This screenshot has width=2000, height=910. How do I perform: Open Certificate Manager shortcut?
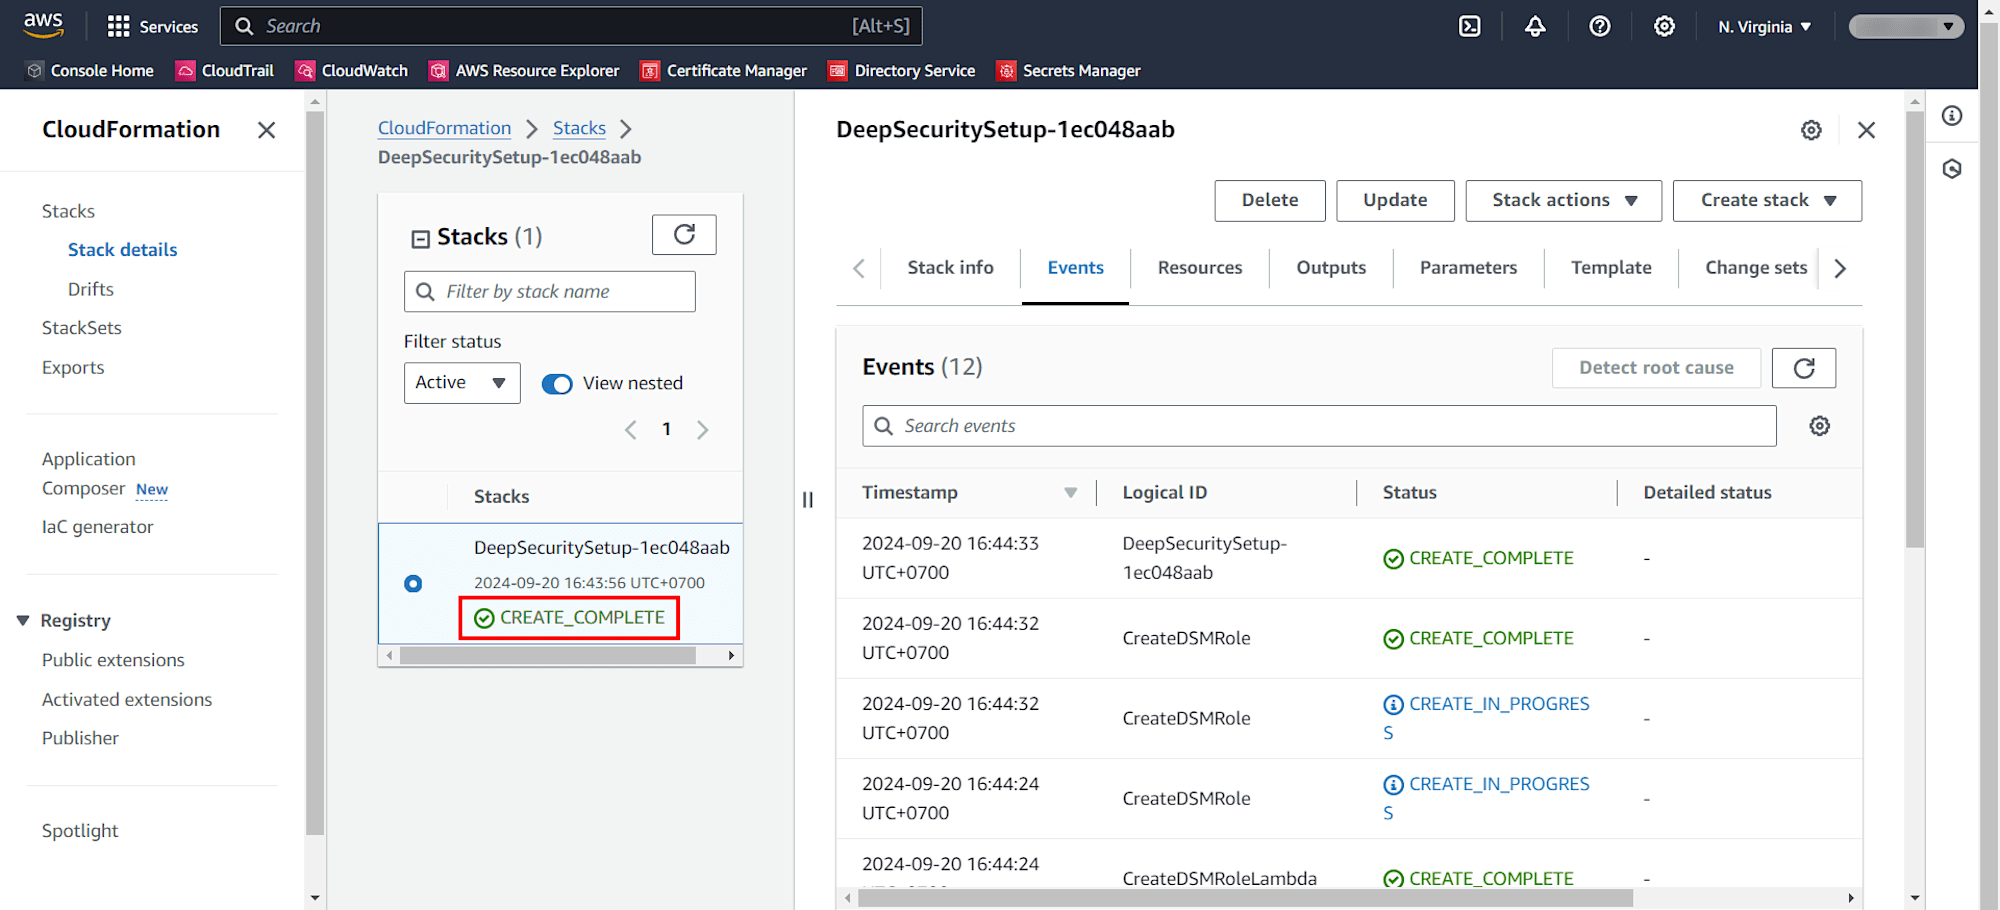724,71
